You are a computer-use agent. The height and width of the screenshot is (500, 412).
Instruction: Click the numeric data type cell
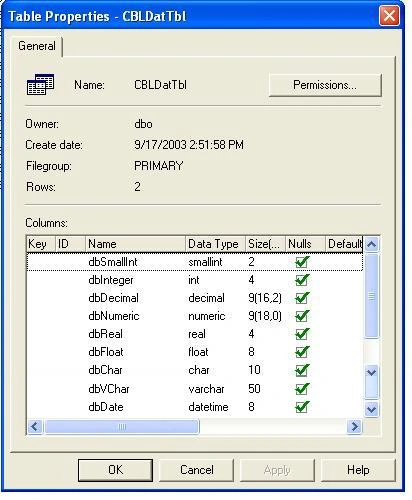207,316
